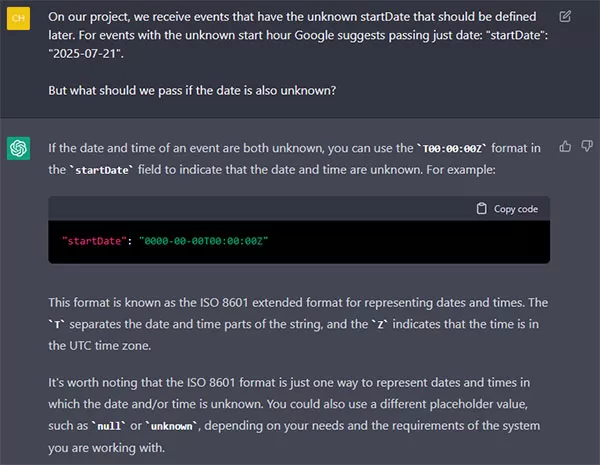Give the response a thumbs down
The image size is (600, 465).
click(587, 146)
